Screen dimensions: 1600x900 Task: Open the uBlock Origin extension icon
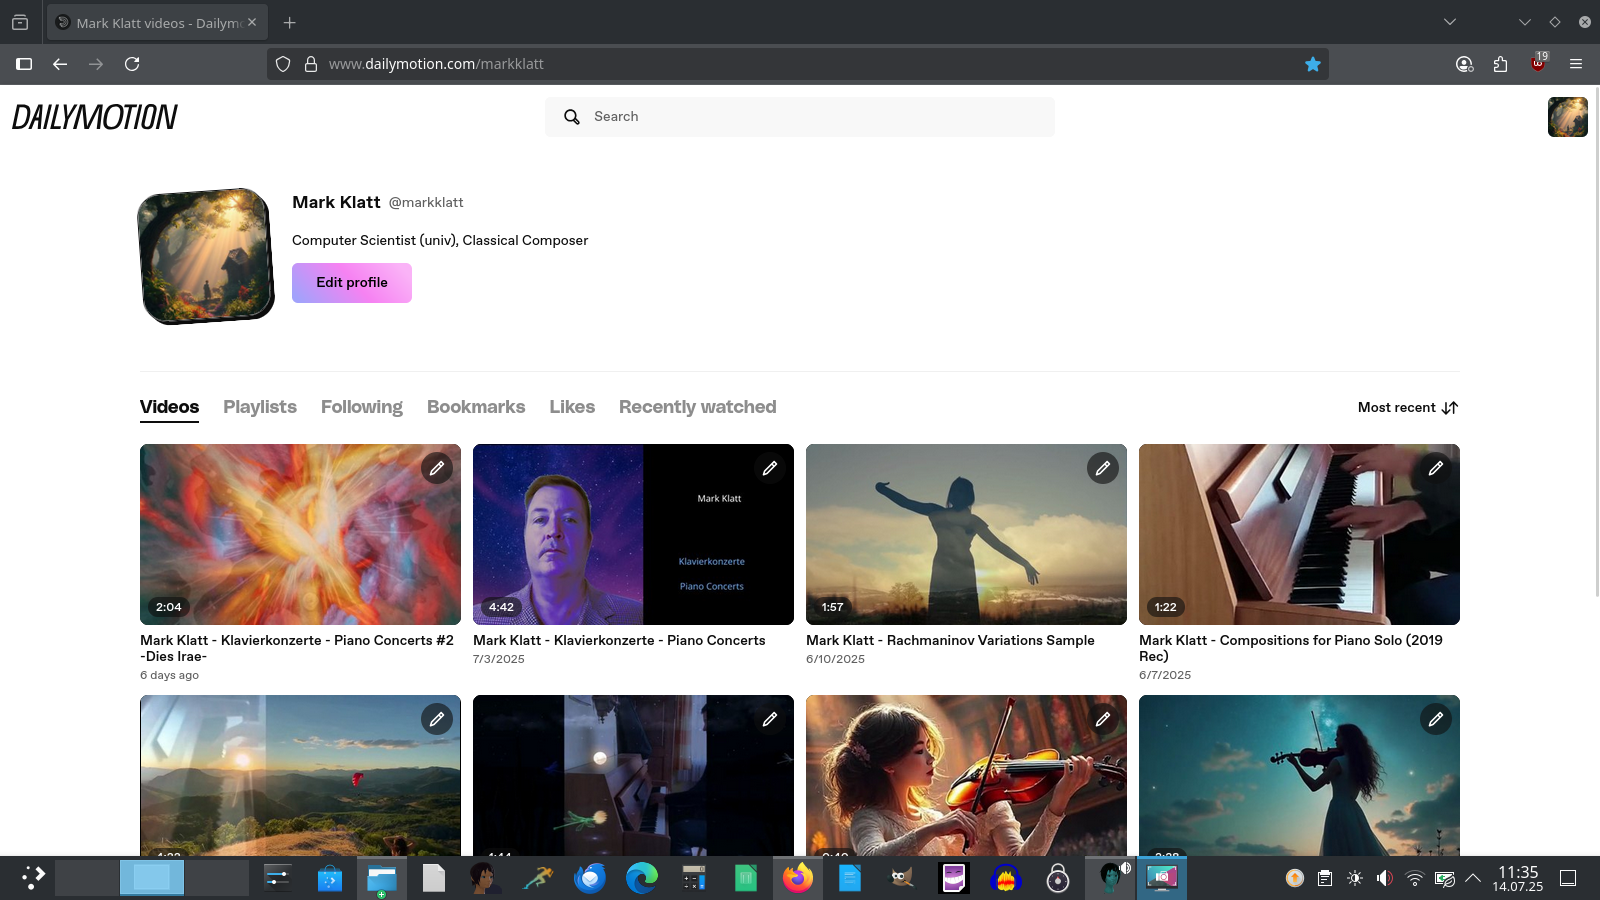point(1539,63)
